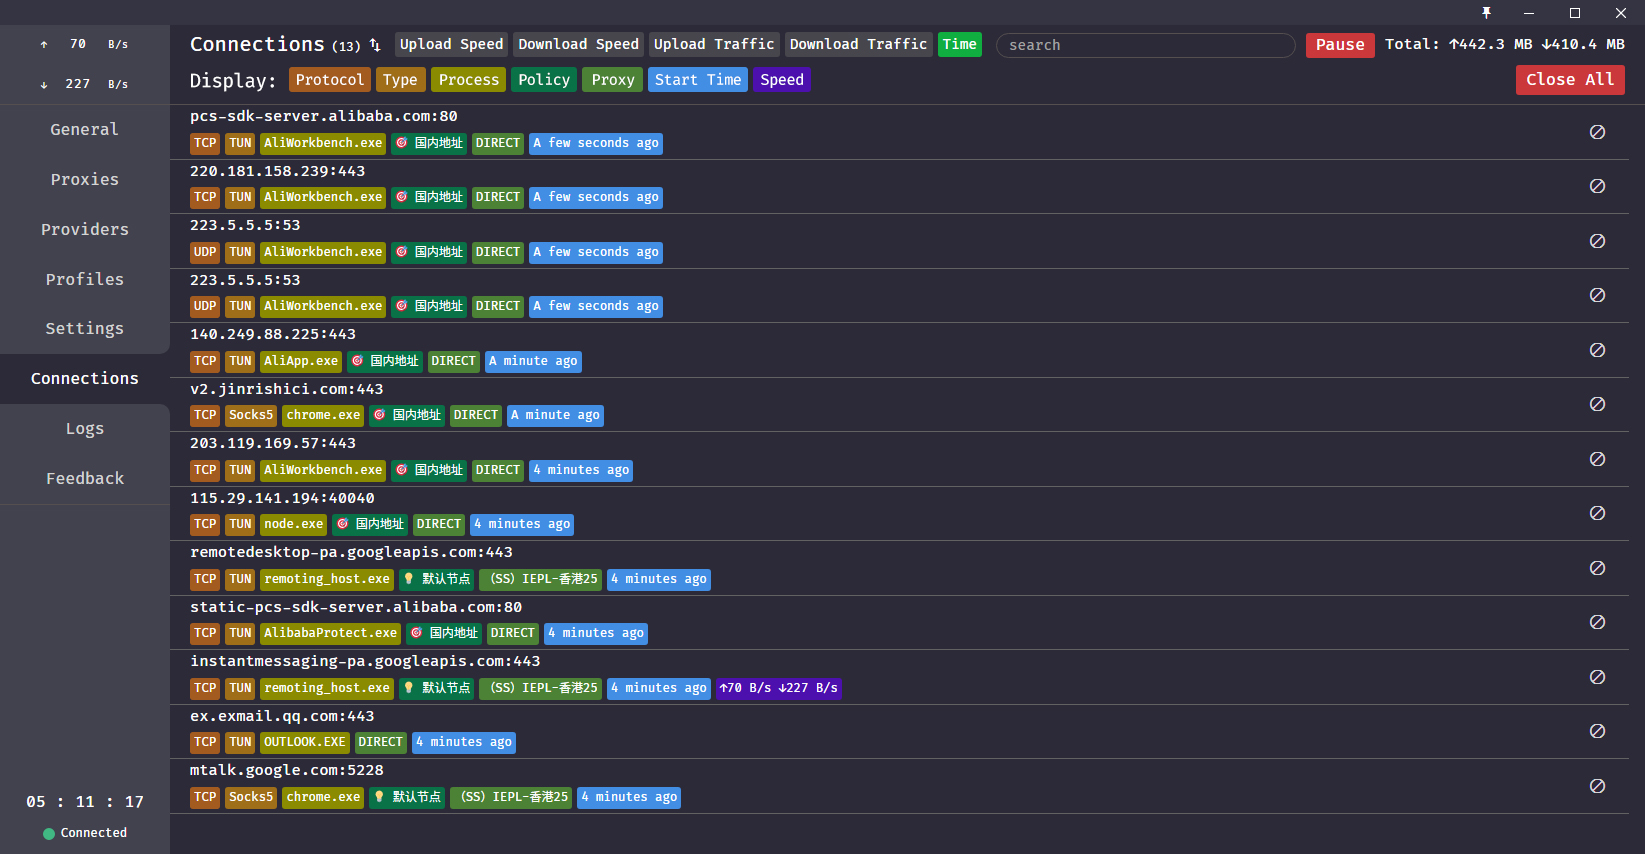Sort connections by Upload Traffic

(x=714, y=44)
